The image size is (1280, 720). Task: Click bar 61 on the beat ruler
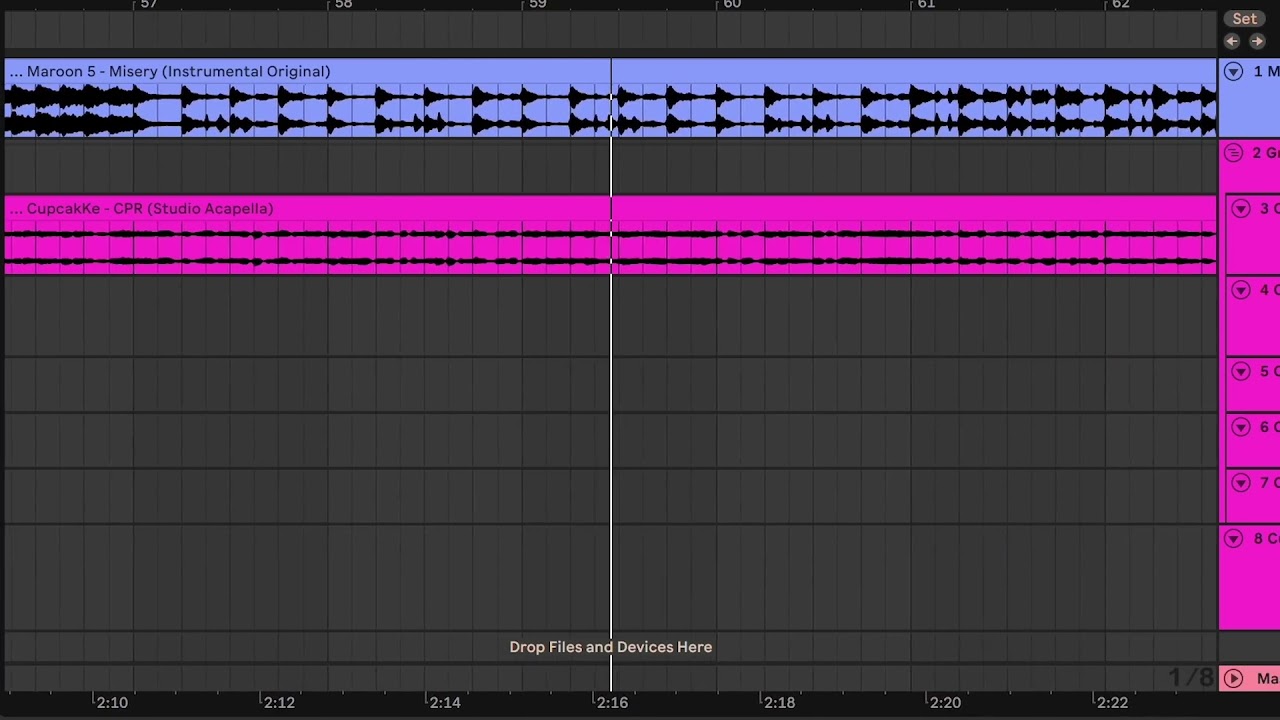(926, 5)
